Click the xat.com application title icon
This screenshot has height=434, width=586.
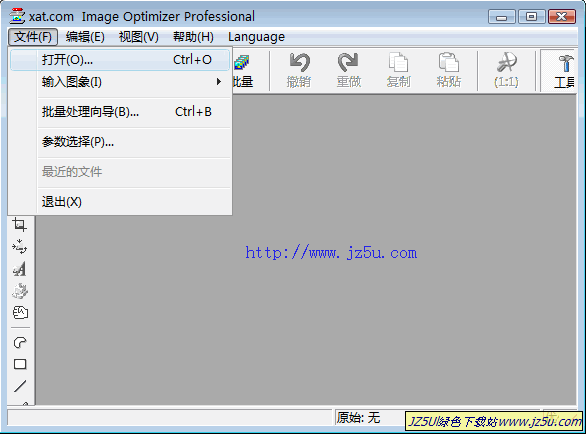17,16
